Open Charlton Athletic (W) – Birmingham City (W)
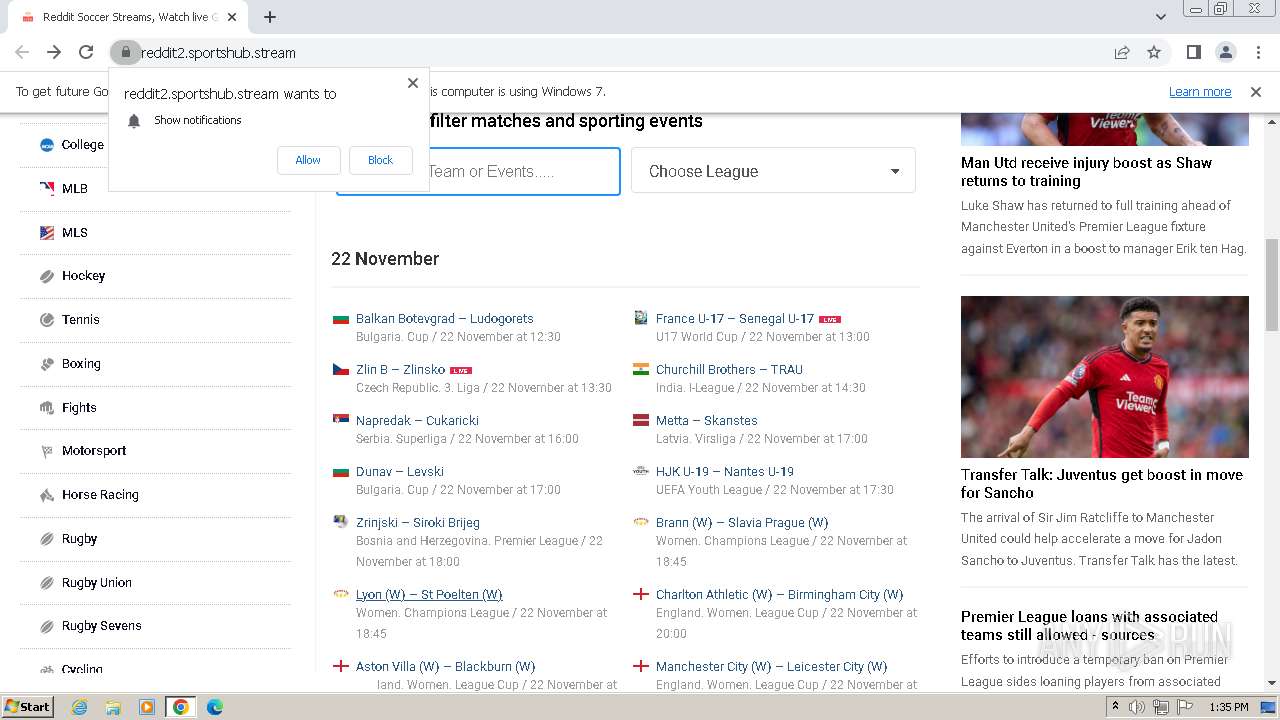This screenshot has height=720, width=1280. 780,594
